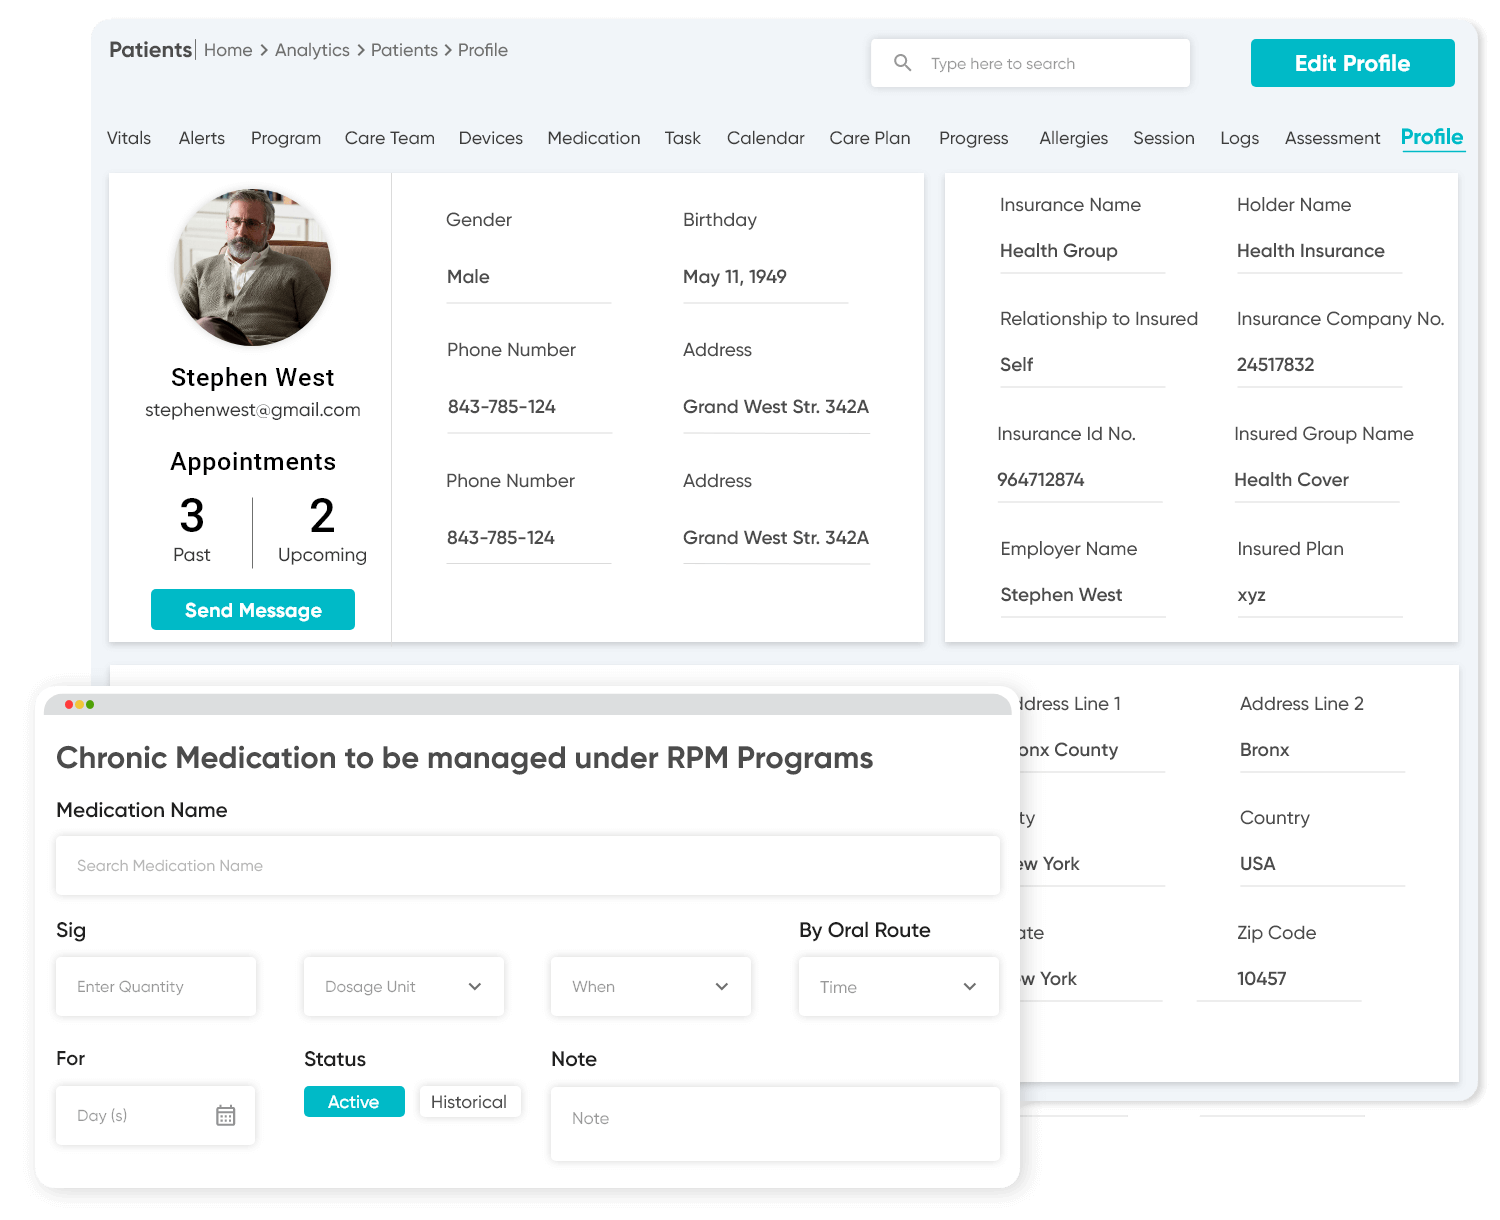Switch medication status to Historical
This screenshot has height=1220, width=1500.
click(470, 1101)
